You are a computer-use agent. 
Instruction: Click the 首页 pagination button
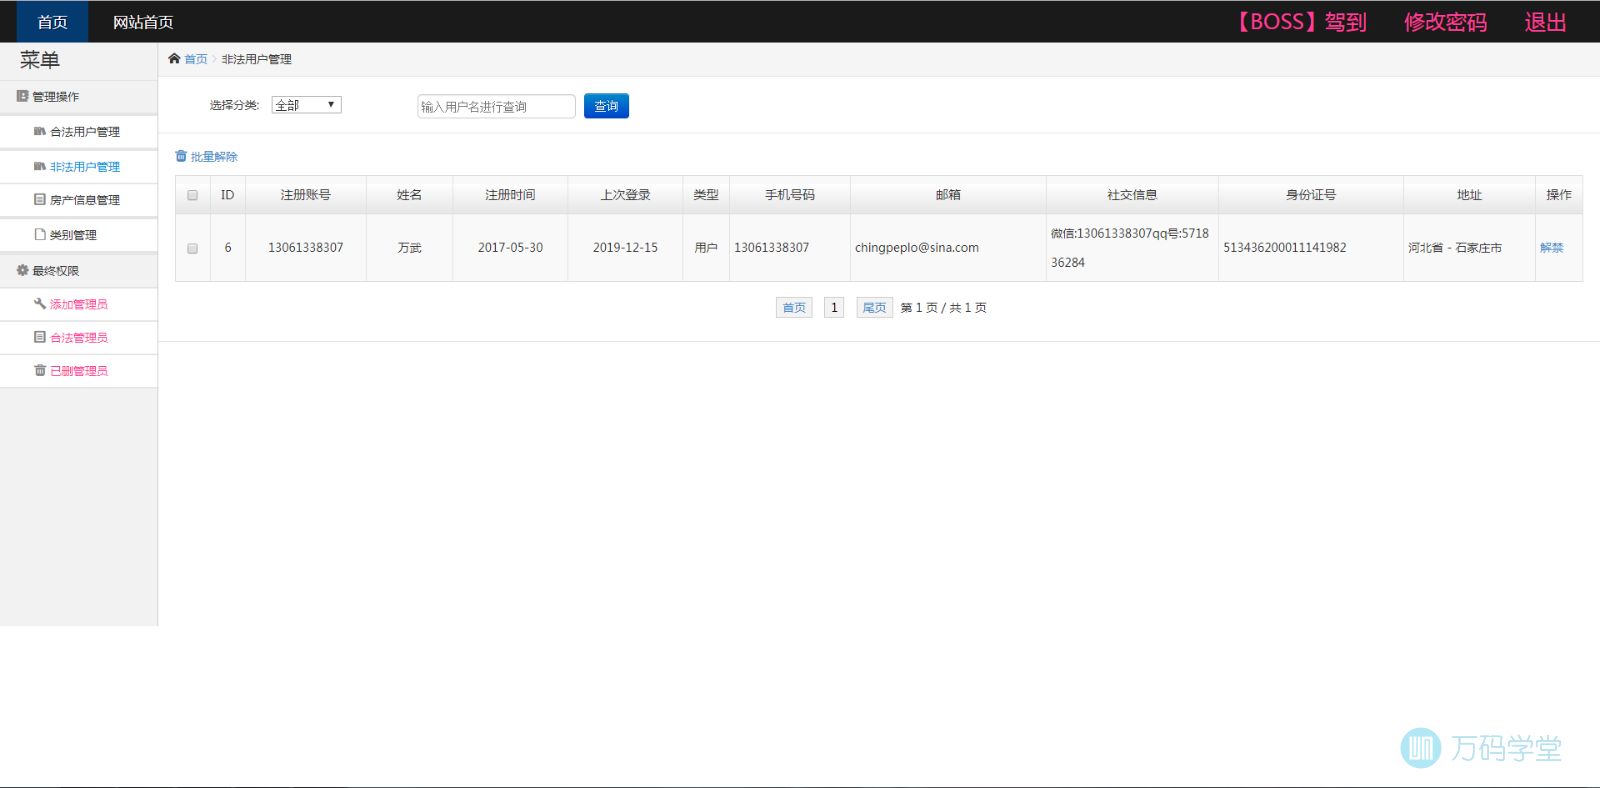pyautogui.click(x=794, y=308)
